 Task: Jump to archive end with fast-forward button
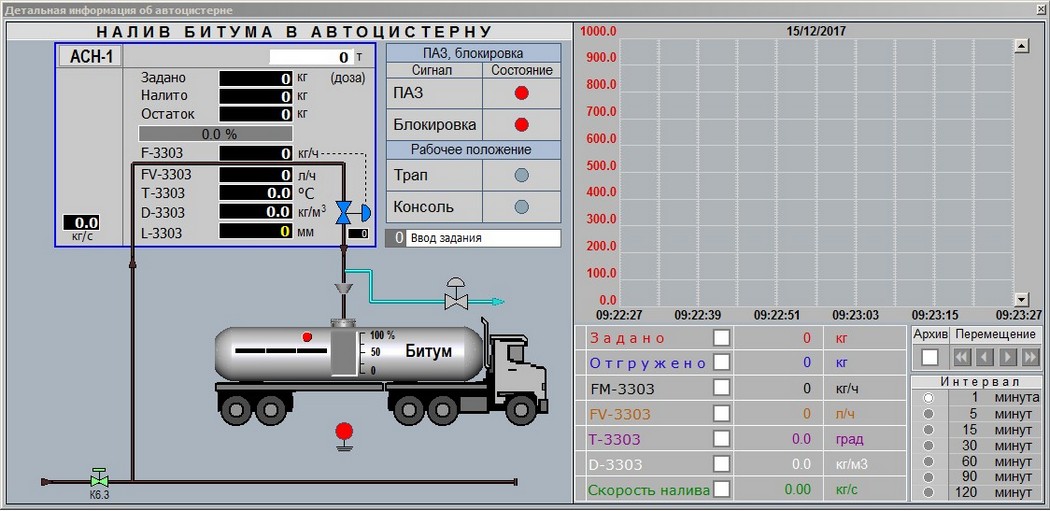tap(1031, 357)
